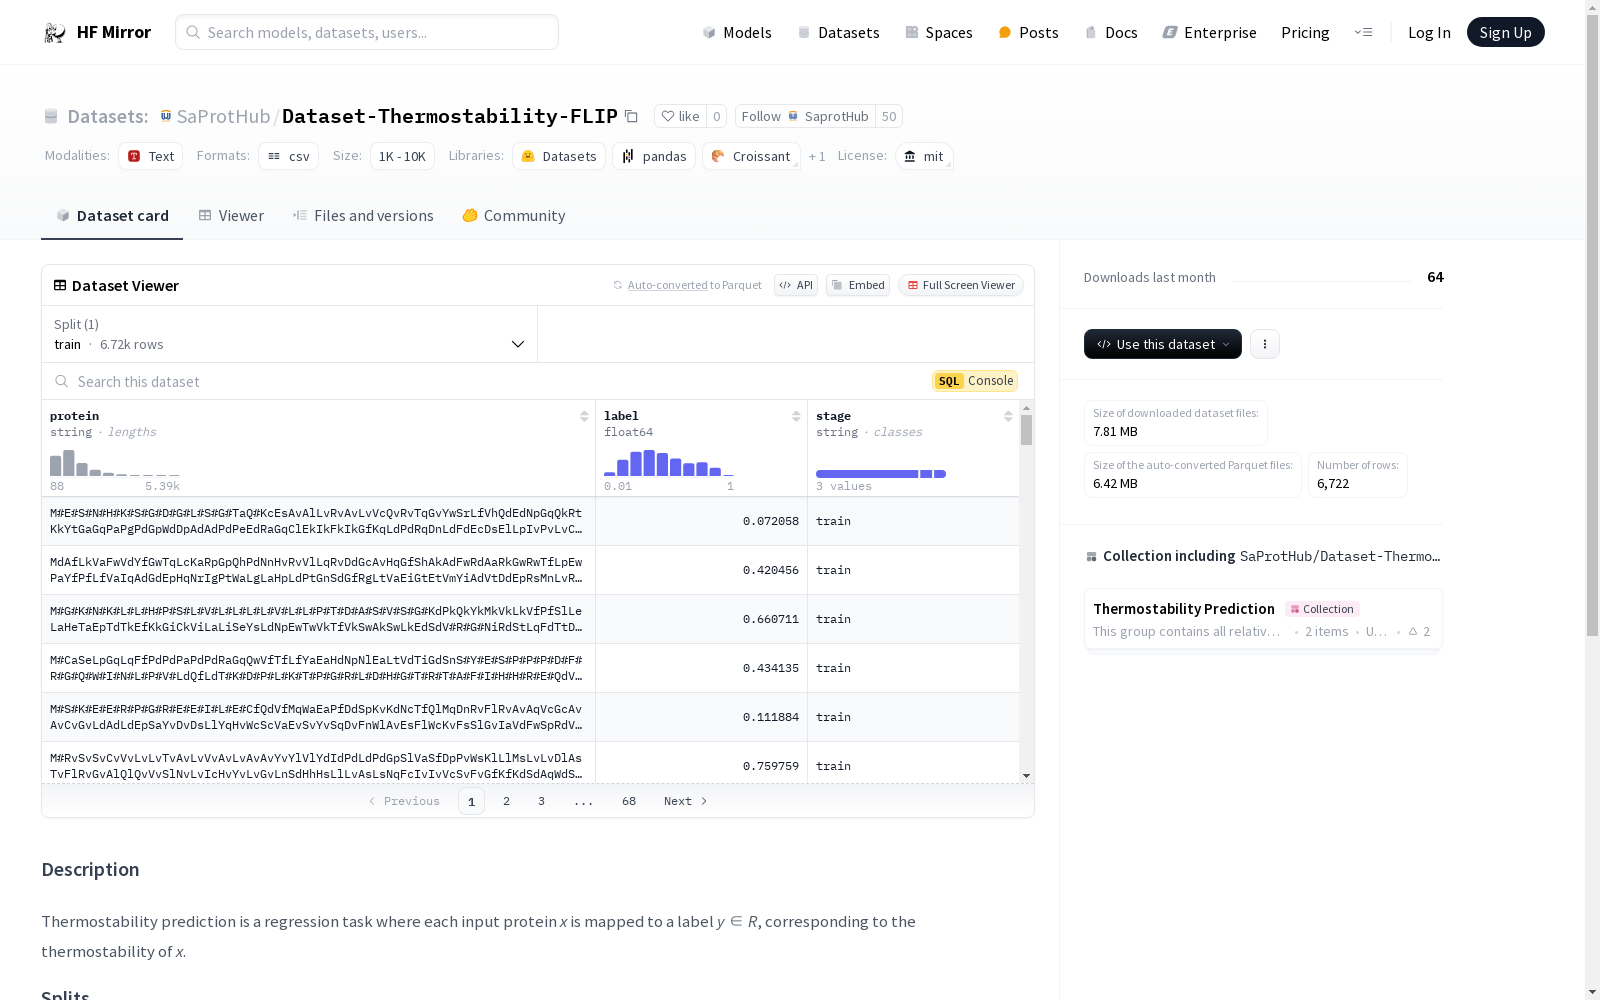Click the SQL Console button
The width and height of the screenshot is (1600, 1000).
(975, 381)
